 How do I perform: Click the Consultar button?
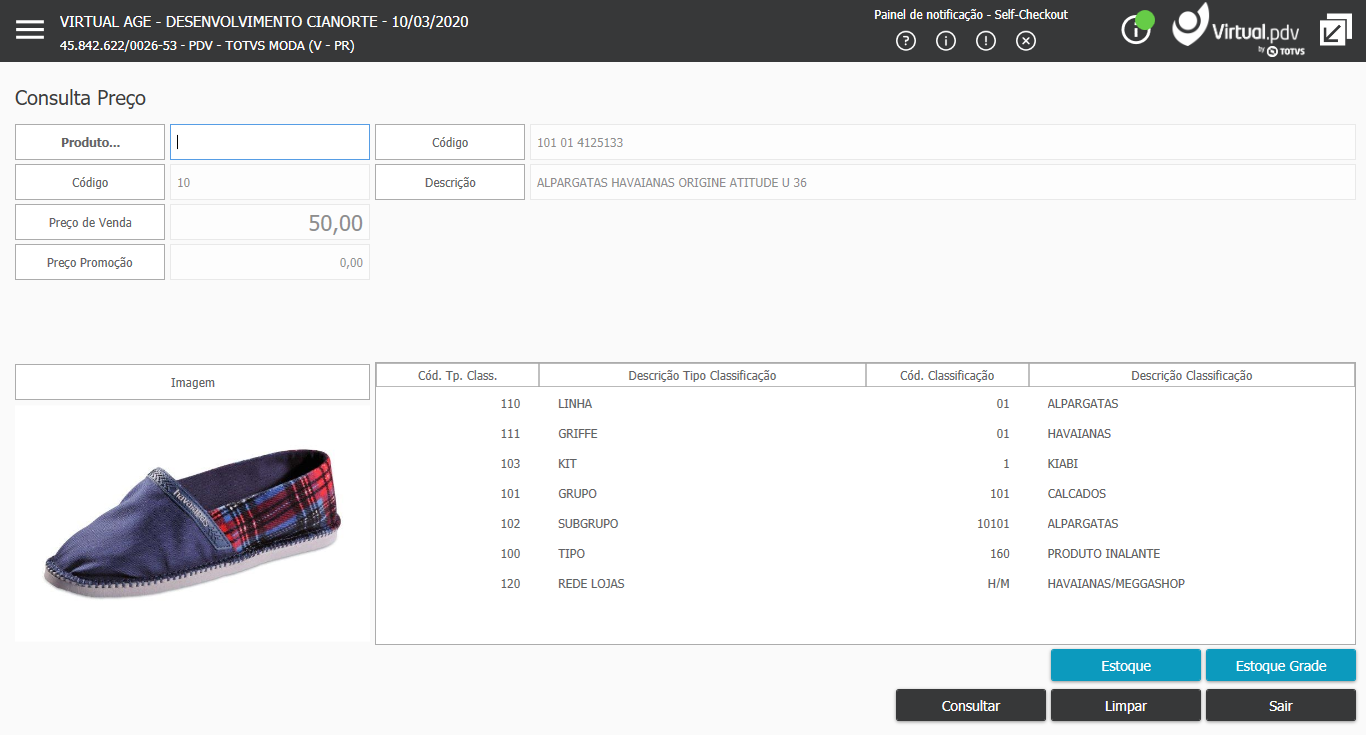(971, 706)
